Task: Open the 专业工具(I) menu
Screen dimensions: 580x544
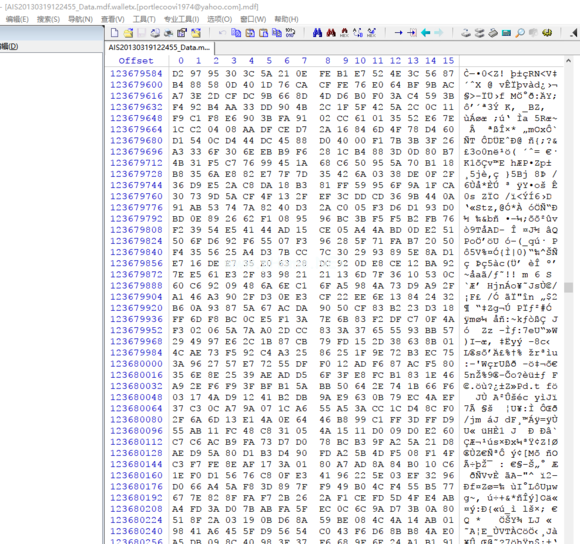Action: tap(182, 19)
